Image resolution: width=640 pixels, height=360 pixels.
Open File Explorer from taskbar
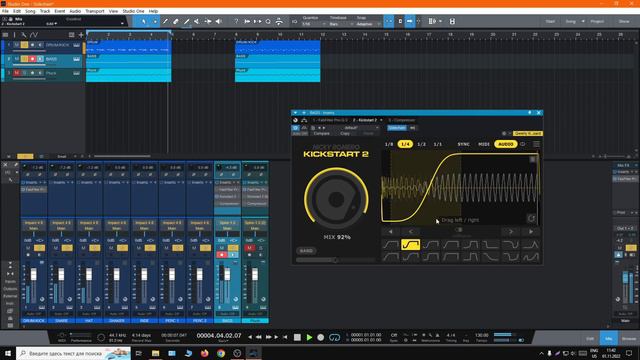click(x=156, y=353)
